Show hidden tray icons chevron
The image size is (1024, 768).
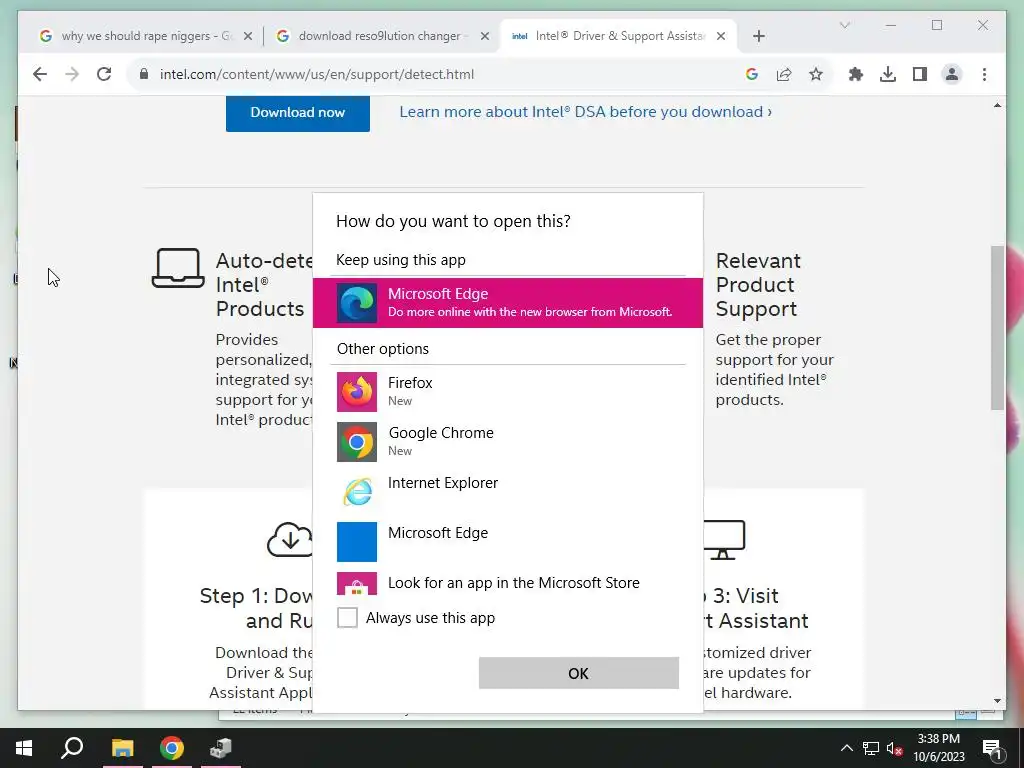(846, 748)
